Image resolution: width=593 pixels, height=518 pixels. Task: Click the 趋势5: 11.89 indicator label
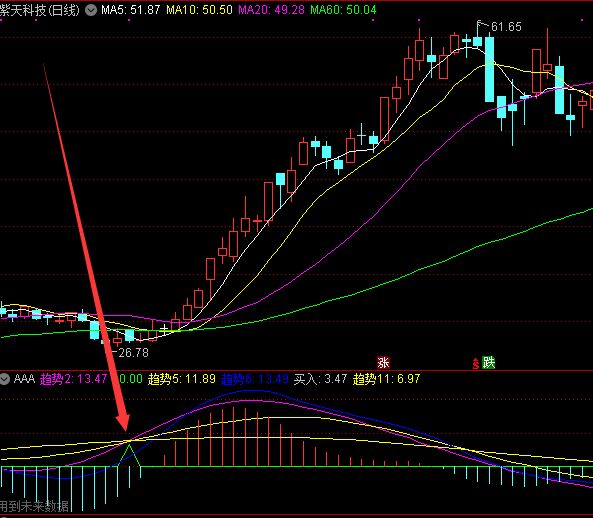[182, 379]
